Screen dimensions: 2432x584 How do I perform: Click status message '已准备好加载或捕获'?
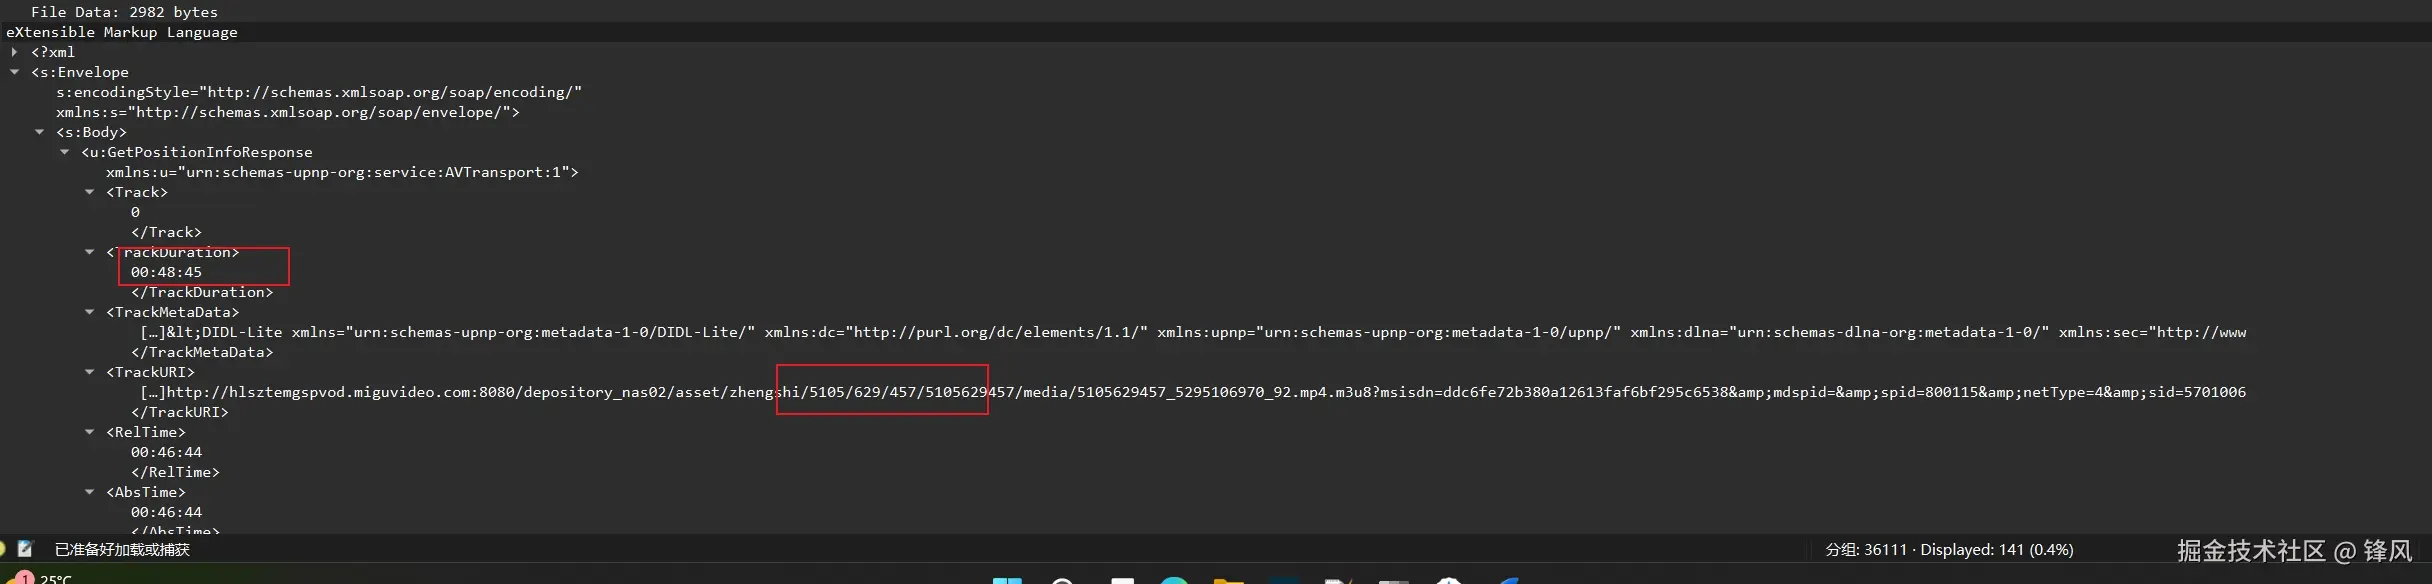tap(122, 549)
